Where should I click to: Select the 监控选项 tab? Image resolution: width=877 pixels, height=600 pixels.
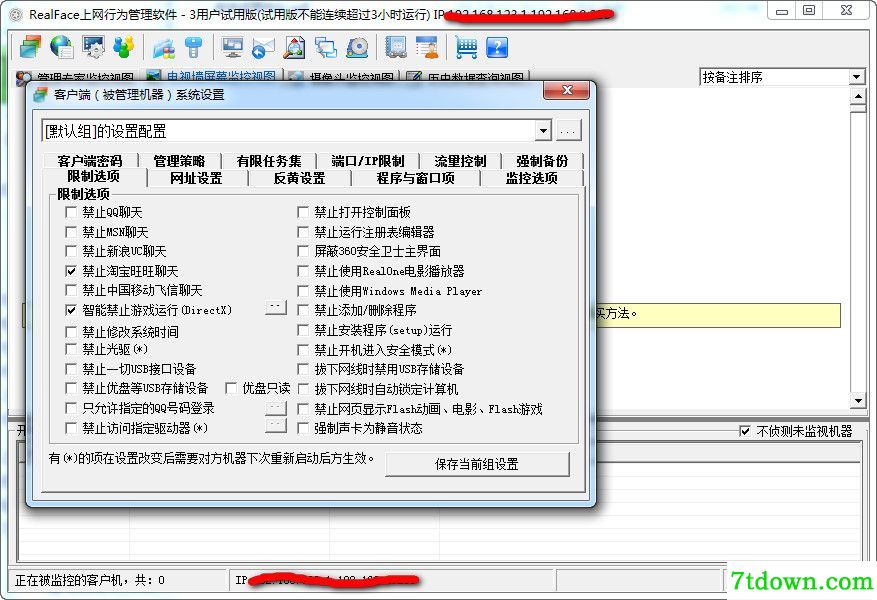point(531,178)
